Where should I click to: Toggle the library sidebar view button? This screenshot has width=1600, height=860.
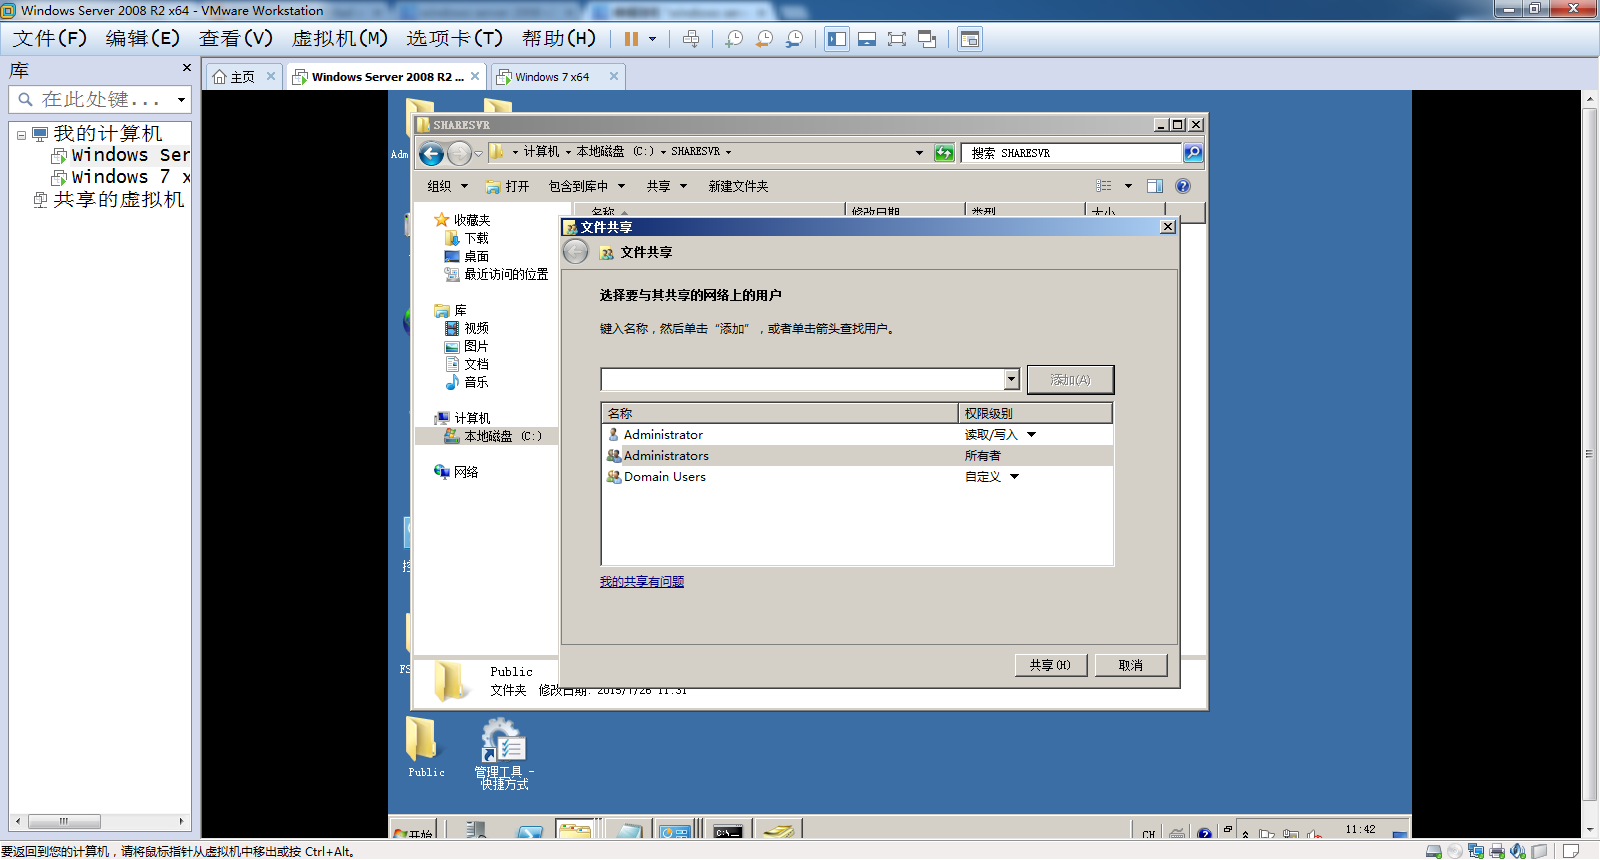tap(837, 39)
